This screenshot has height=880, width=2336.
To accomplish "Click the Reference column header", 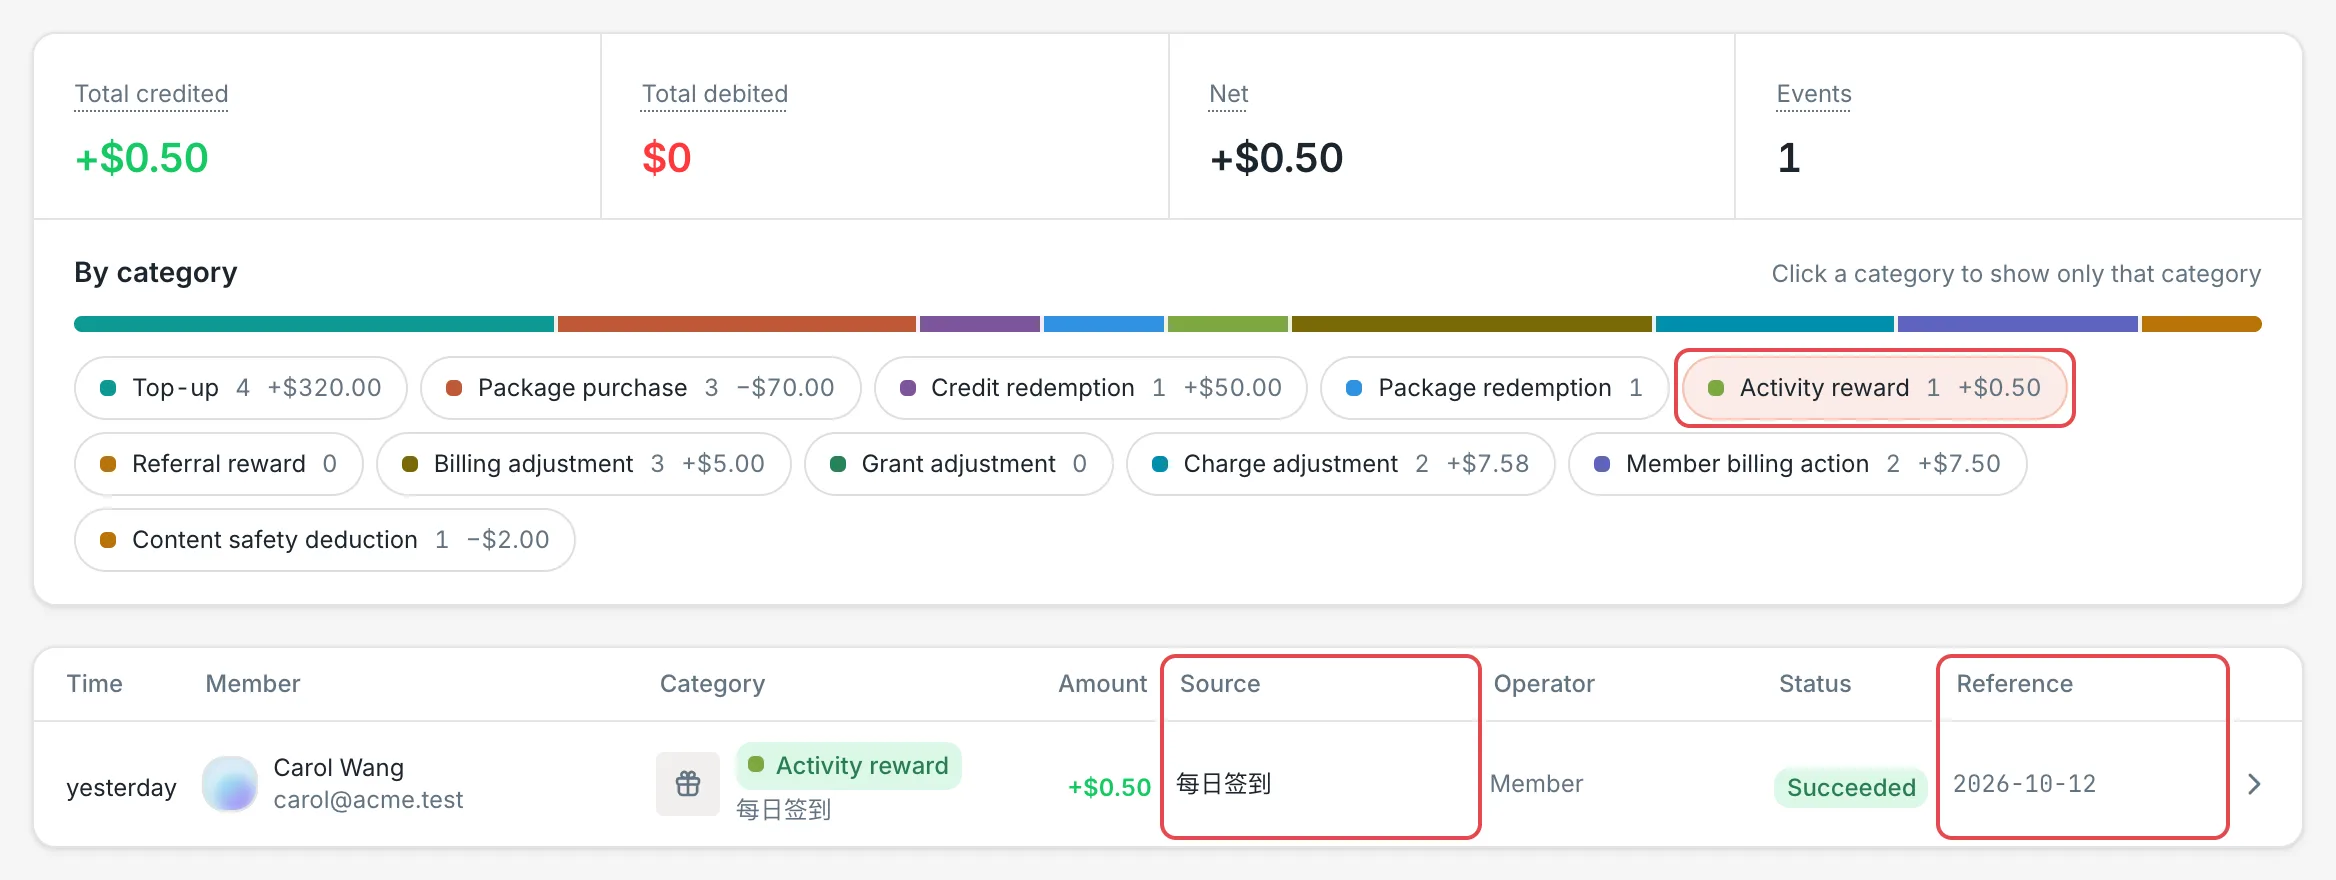I will click(x=2015, y=684).
